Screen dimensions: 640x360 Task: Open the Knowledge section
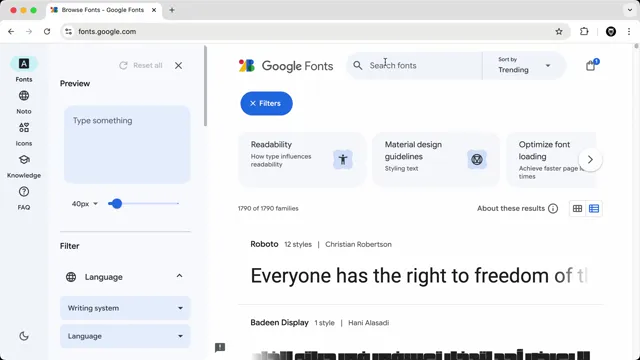click(x=24, y=166)
